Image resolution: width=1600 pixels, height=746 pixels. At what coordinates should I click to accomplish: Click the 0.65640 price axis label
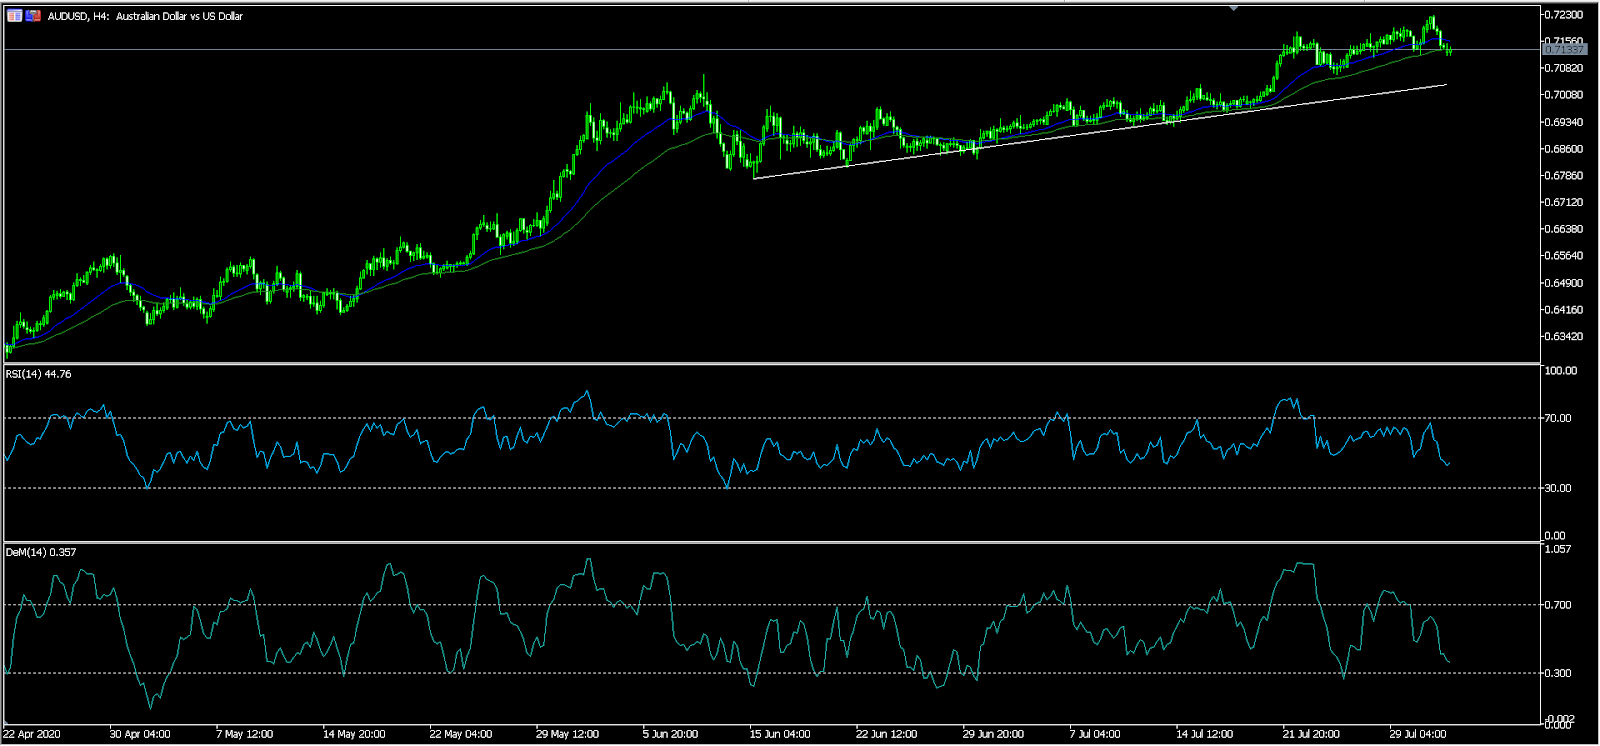1564,256
